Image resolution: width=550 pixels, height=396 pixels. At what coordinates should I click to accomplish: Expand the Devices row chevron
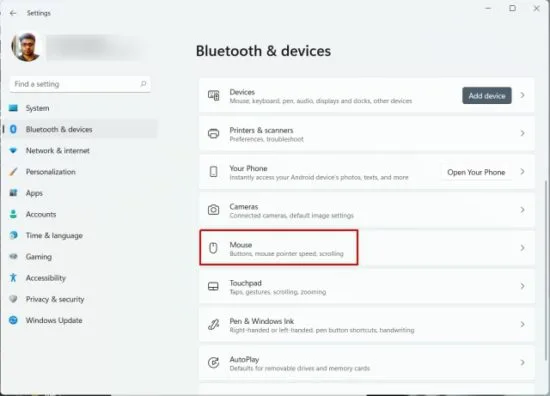[x=522, y=95]
